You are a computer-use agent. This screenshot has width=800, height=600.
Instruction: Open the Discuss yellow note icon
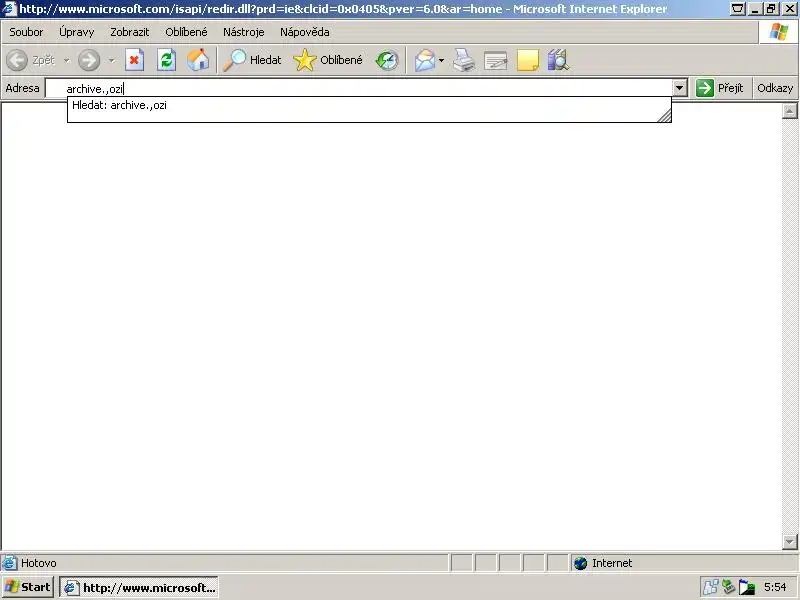tap(528, 60)
